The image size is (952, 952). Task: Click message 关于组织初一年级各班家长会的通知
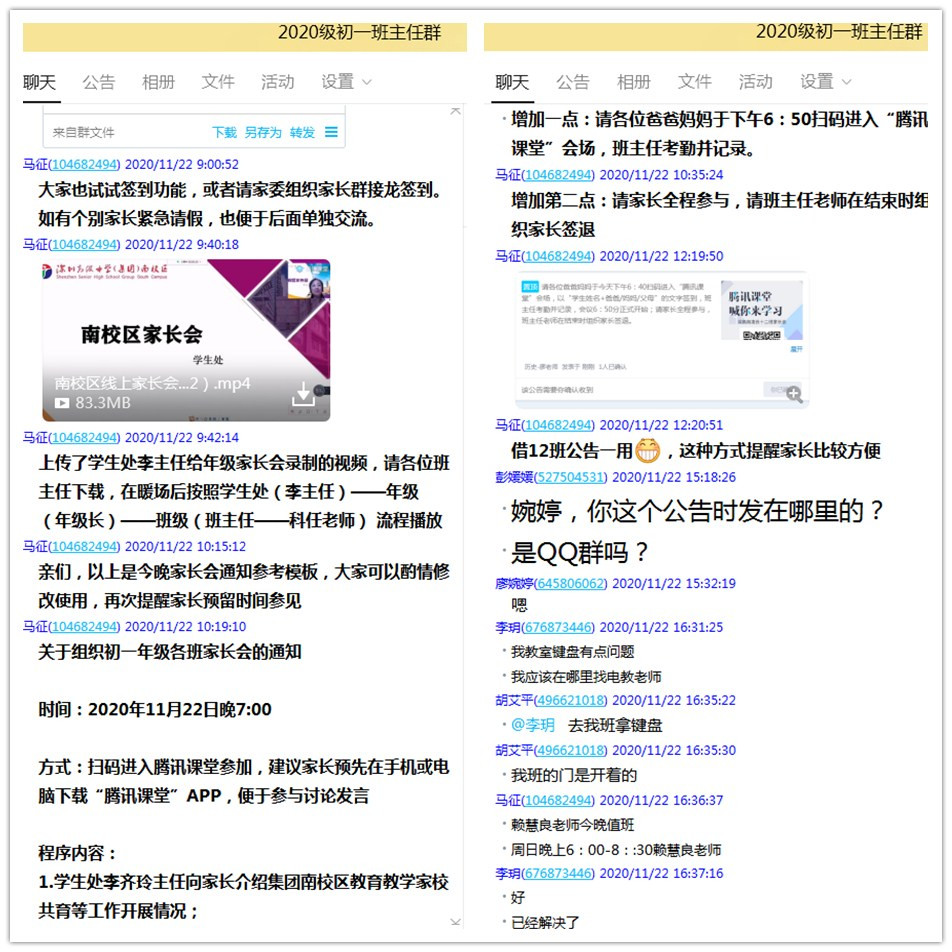170,652
